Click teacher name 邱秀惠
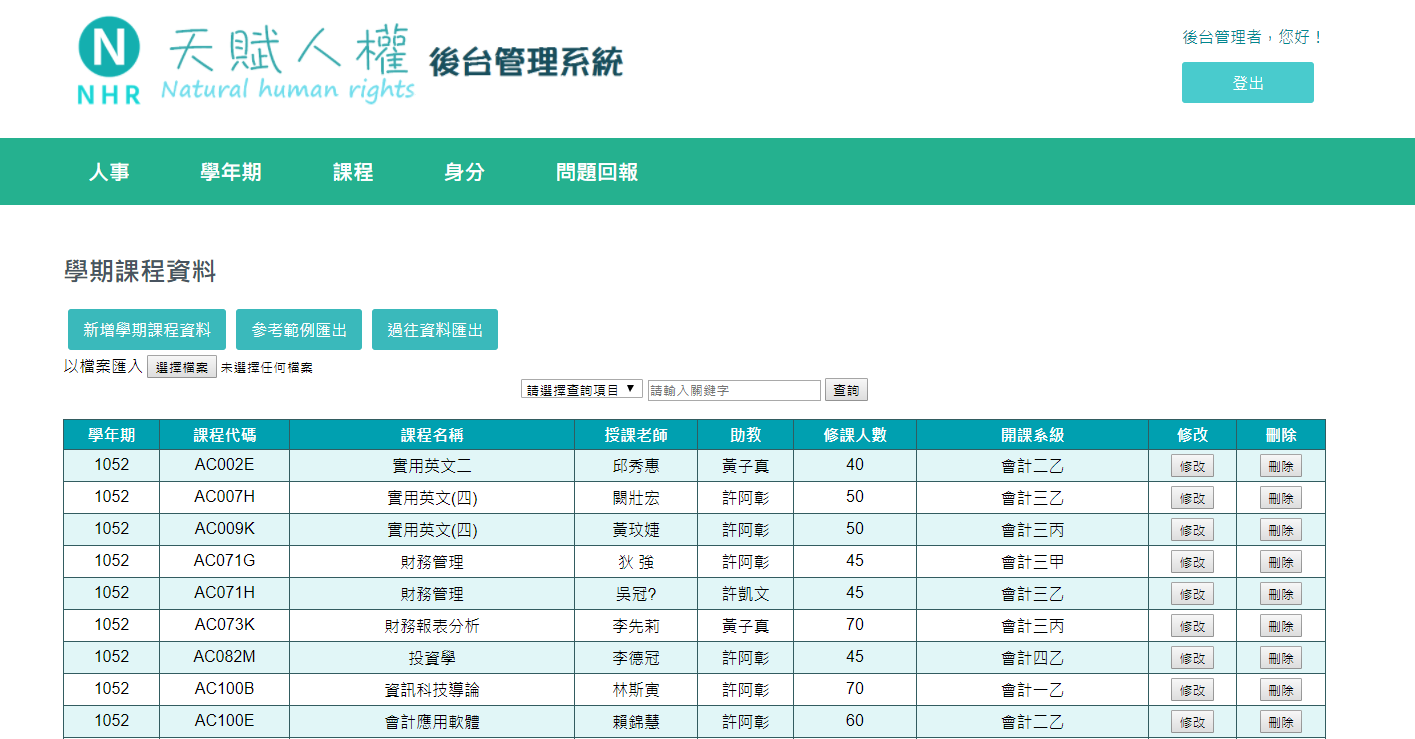 pyautogui.click(x=636, y=466)
